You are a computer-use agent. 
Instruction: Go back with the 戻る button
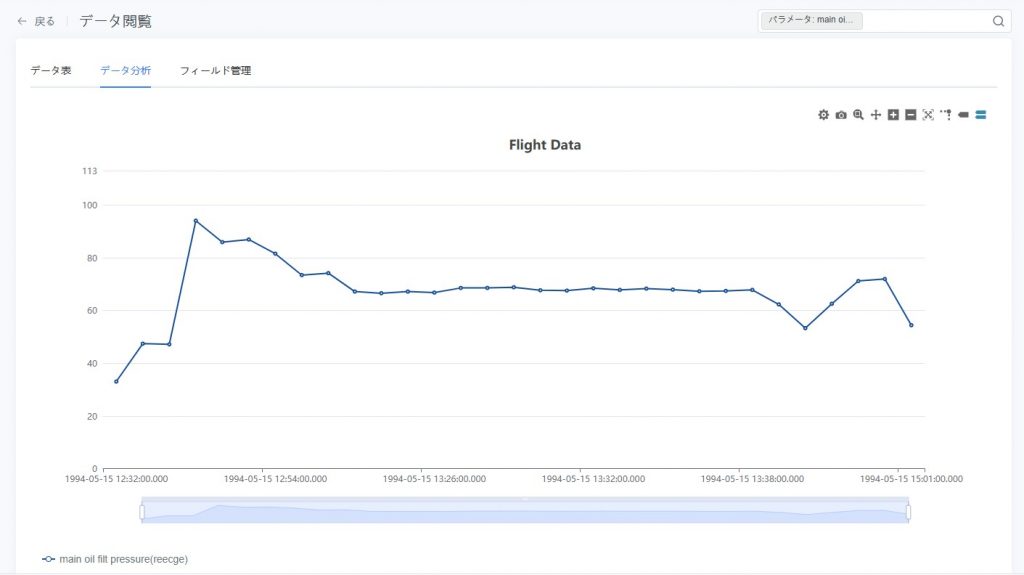[36, 21]
